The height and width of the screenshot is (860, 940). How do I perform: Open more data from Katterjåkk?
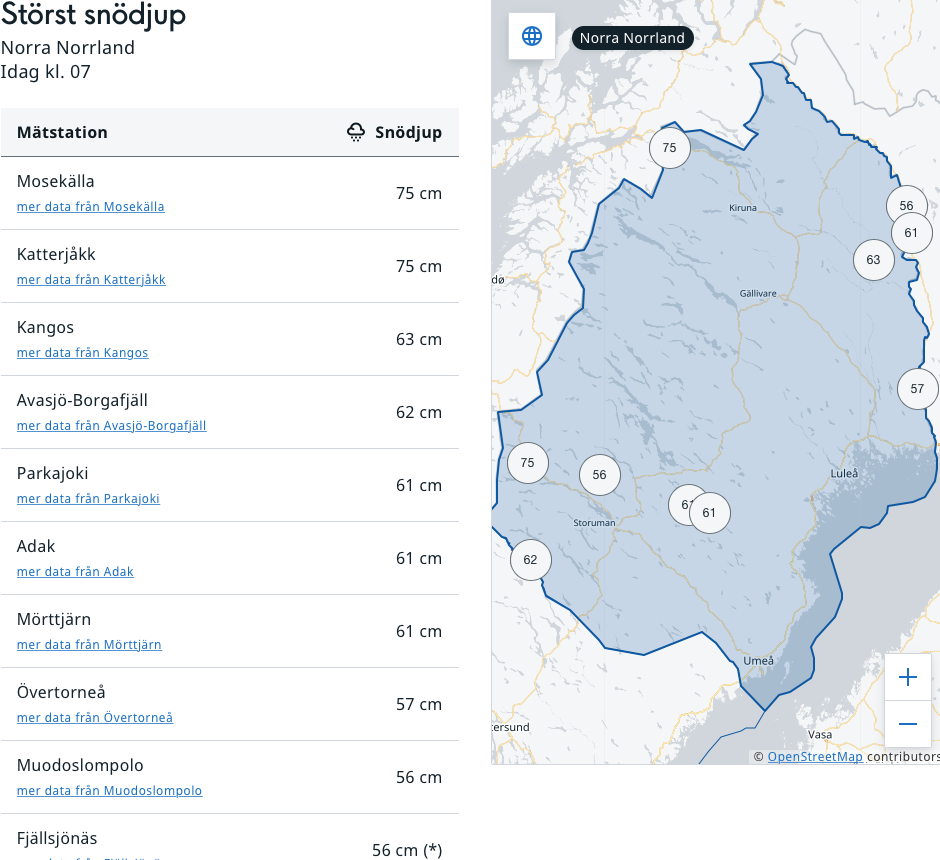click(x=91, y=280)
